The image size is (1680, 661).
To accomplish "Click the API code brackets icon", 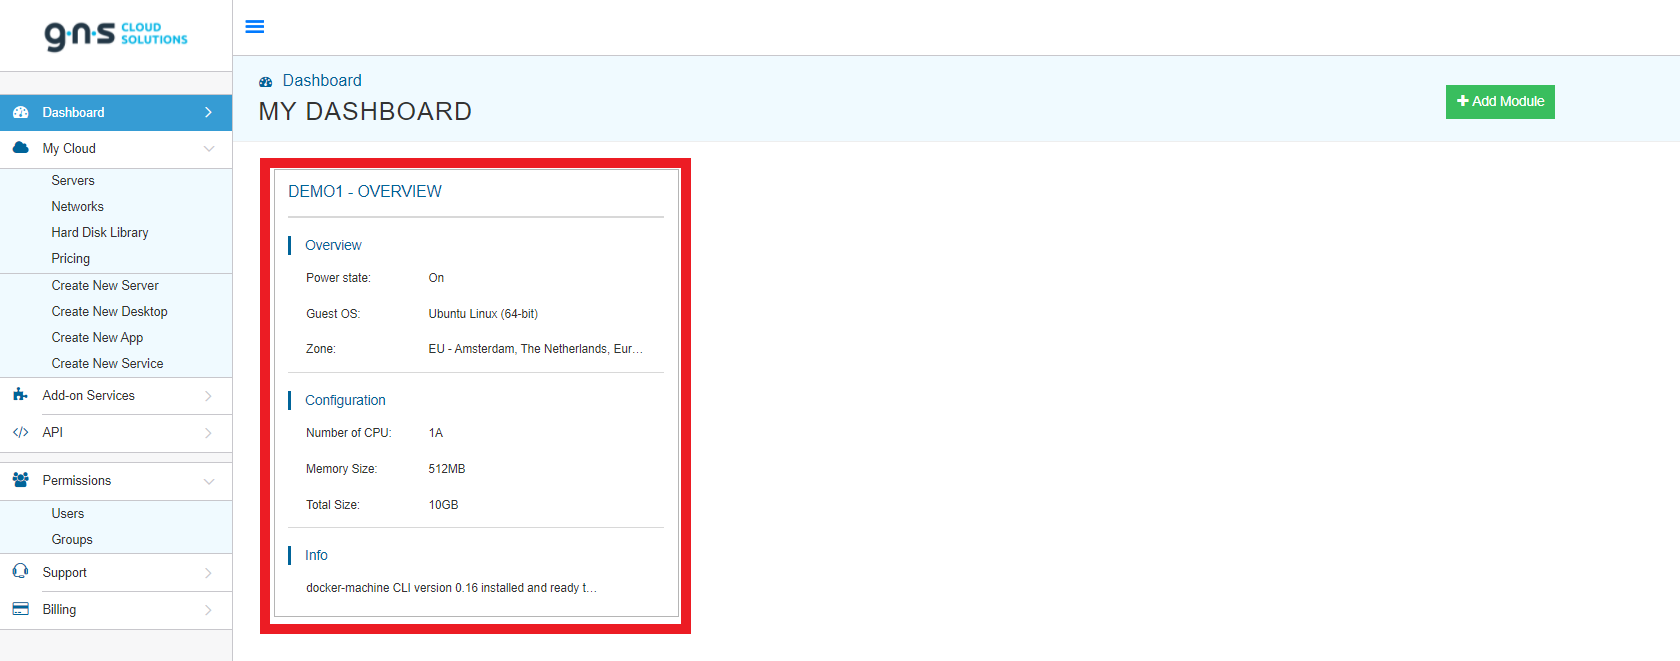I will [21, 432].
